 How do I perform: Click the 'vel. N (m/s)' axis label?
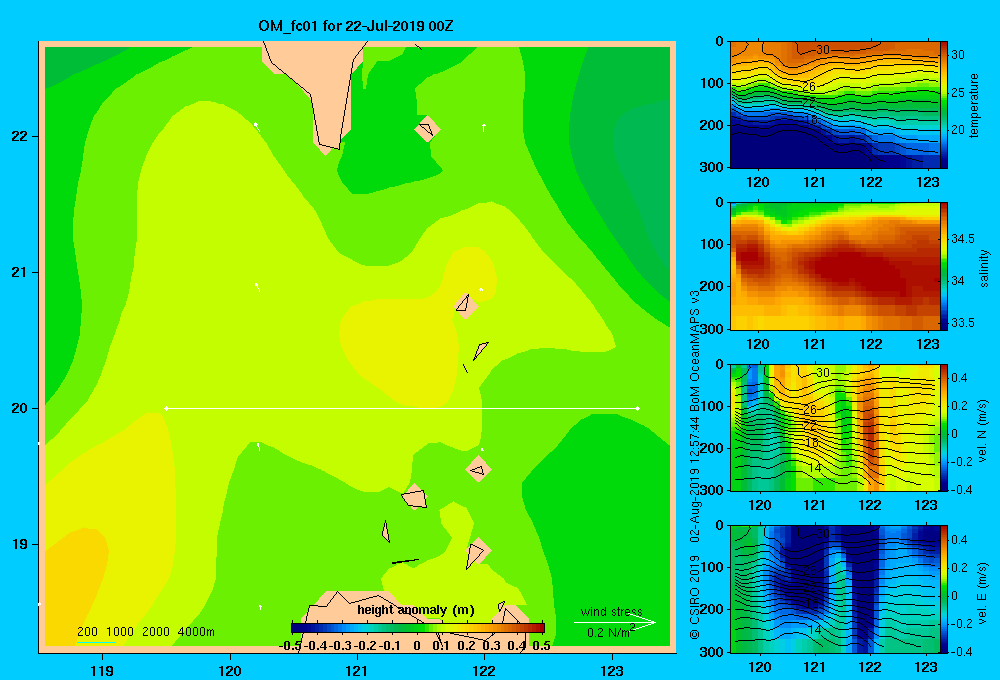click(982, 431)
